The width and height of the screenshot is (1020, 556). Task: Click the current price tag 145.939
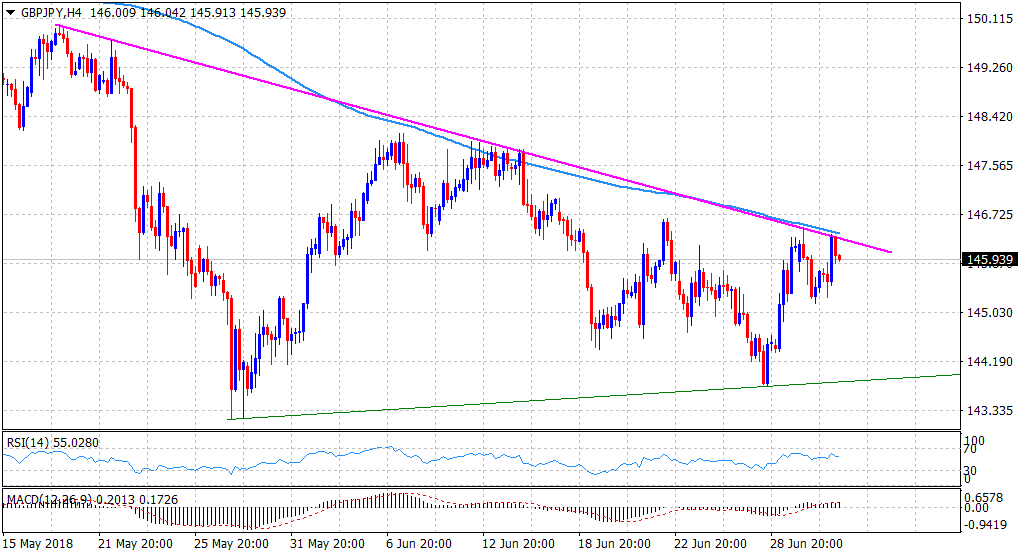989,260
